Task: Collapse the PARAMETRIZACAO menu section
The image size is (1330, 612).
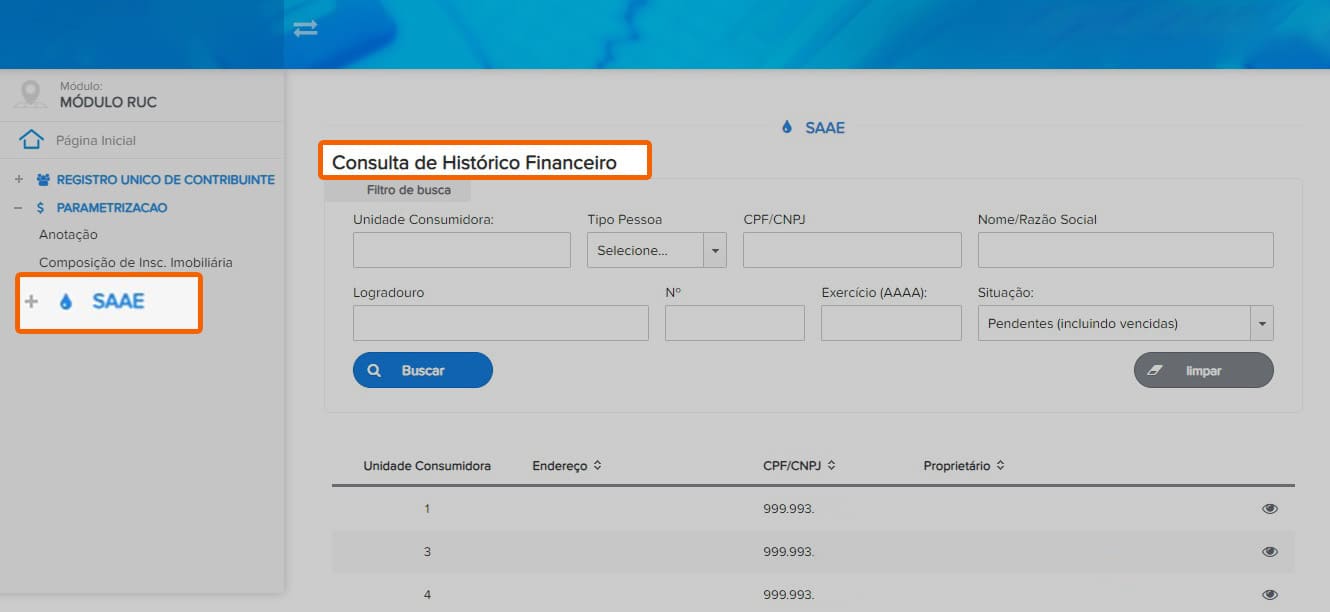Action: (19, 208)
